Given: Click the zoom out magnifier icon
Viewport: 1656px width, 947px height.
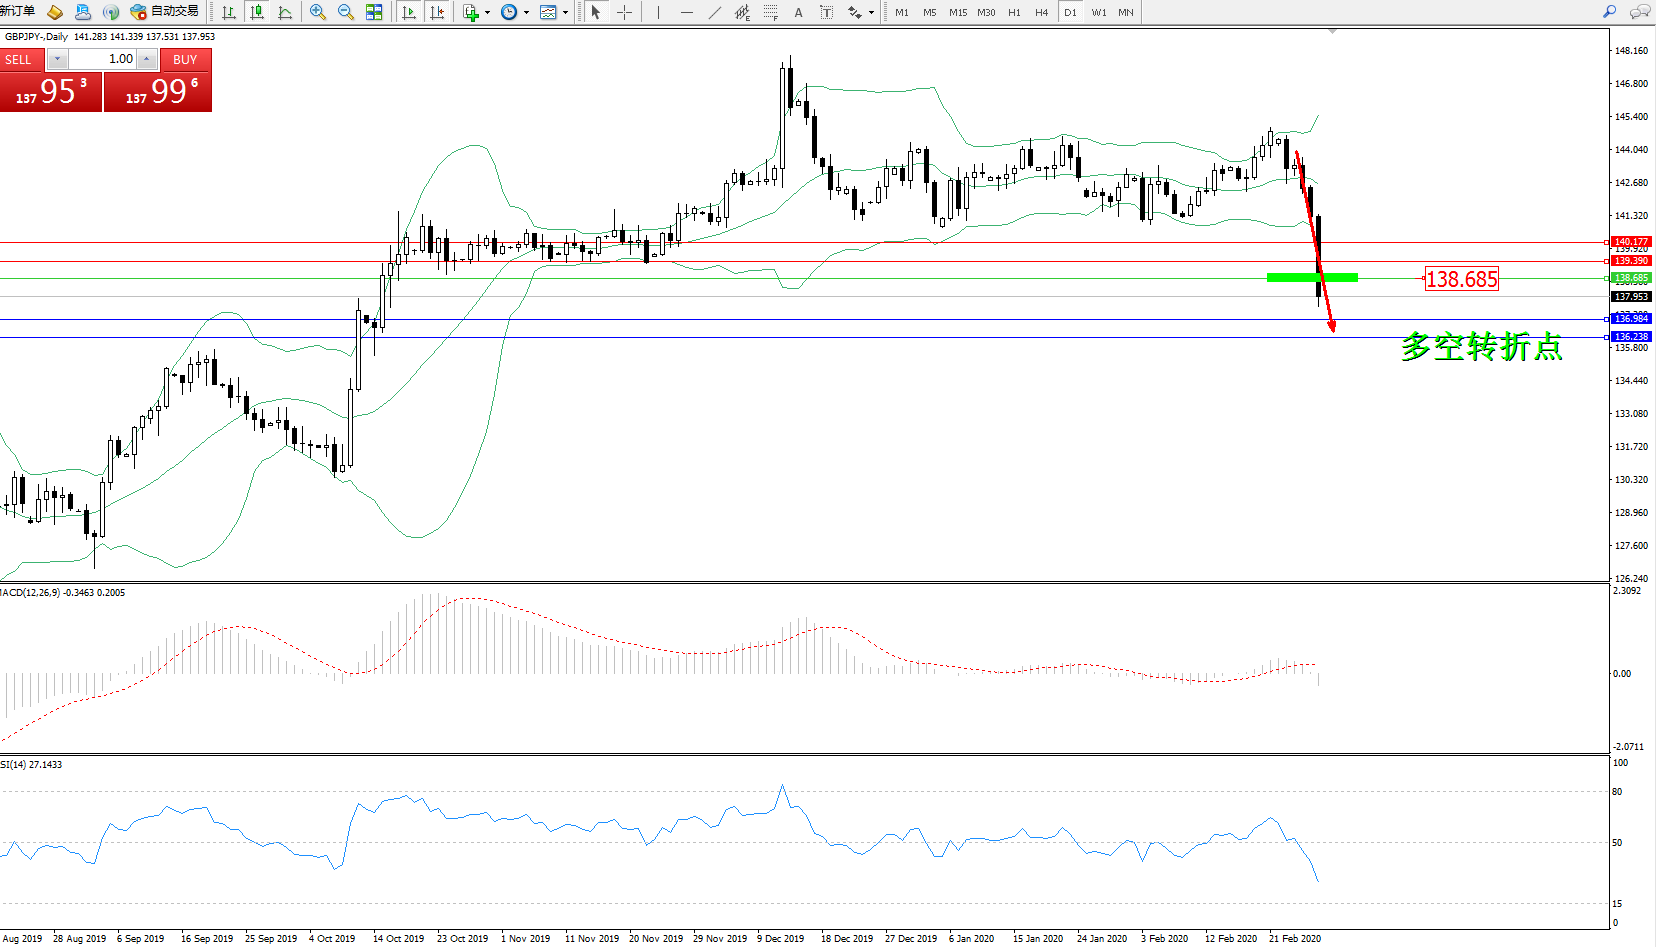Looking at the screenshot, I should point(346,12).
